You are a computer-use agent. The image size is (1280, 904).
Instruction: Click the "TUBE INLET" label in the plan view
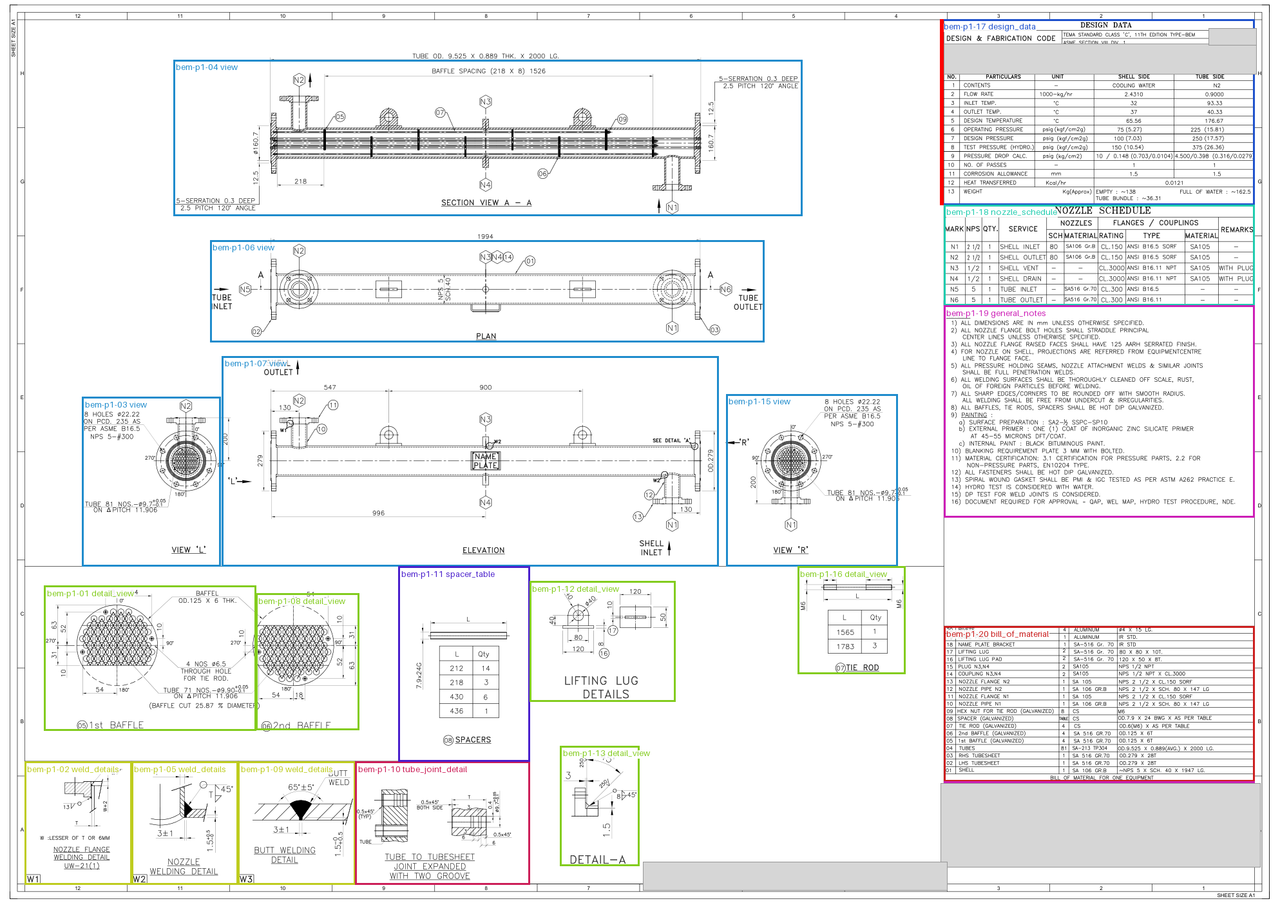point(222,302)
